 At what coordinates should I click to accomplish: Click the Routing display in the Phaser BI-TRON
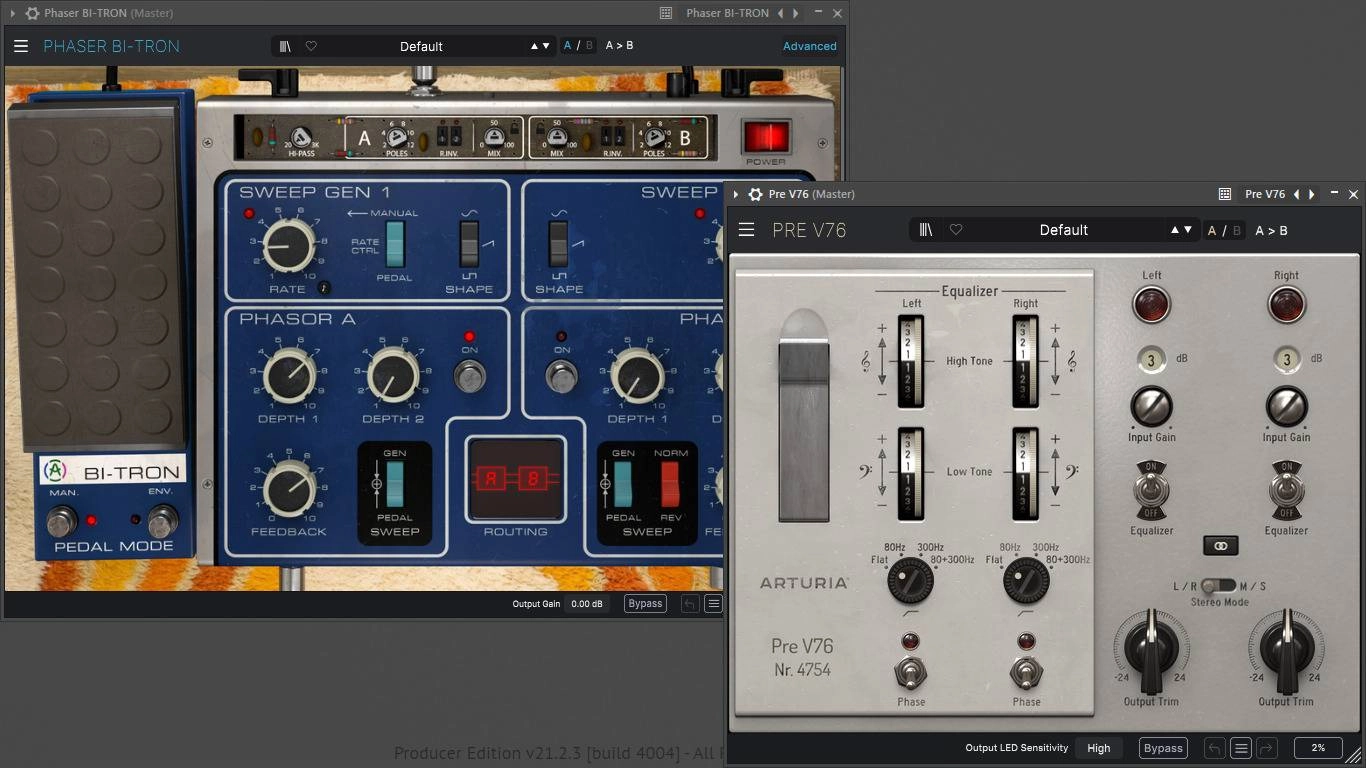tap(515, 479)
